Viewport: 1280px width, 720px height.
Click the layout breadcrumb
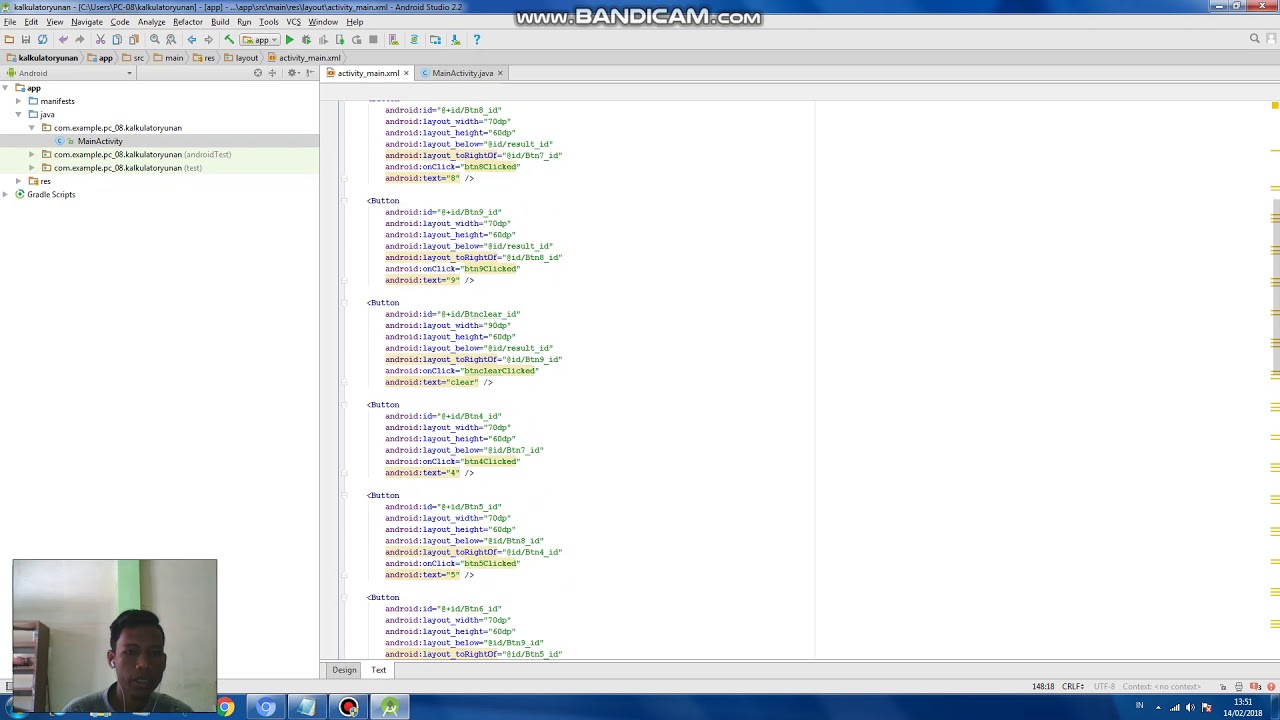click(241, 58)
